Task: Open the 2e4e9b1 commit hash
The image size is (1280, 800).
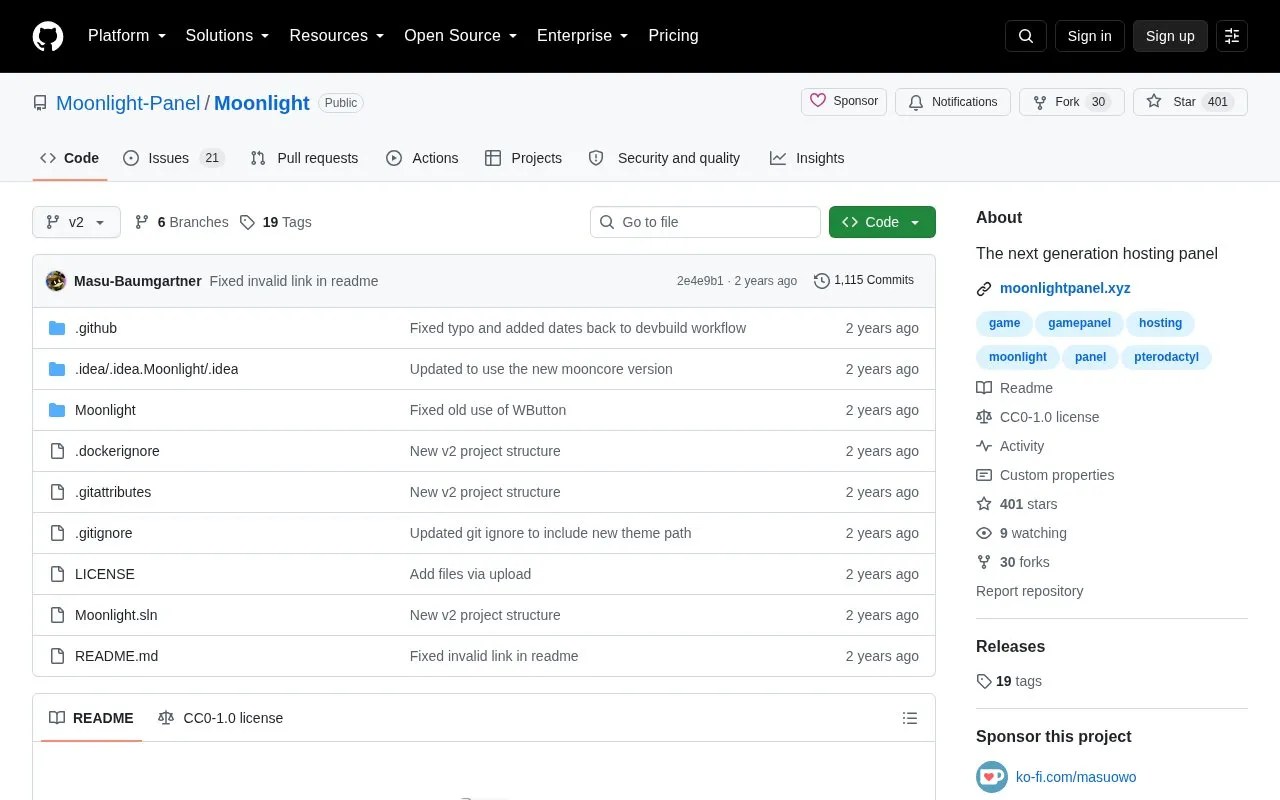Action: click(x=700, y=281)
